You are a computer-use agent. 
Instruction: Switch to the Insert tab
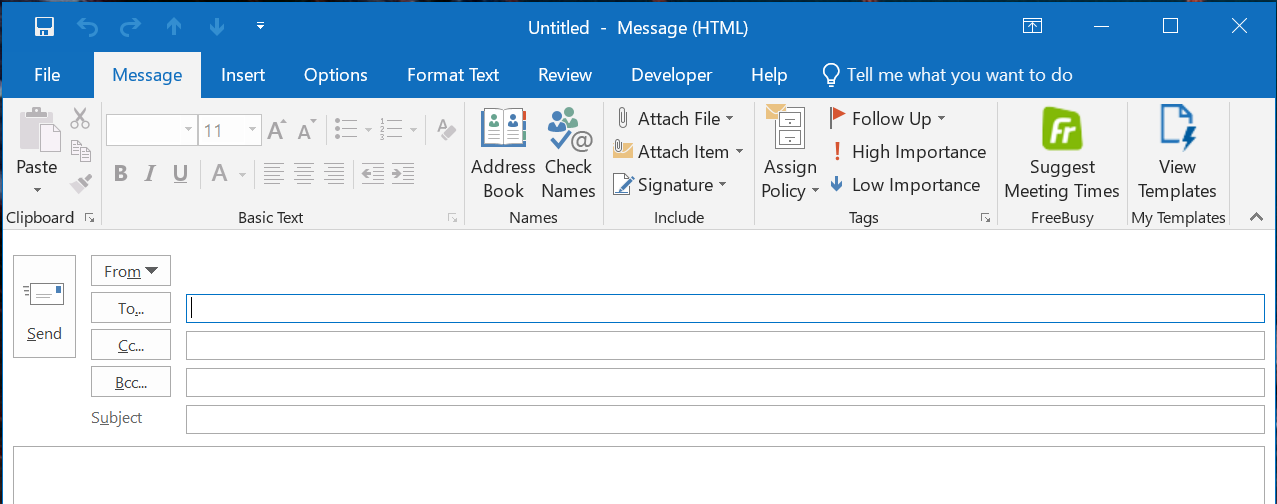click(x=243, y=75)
